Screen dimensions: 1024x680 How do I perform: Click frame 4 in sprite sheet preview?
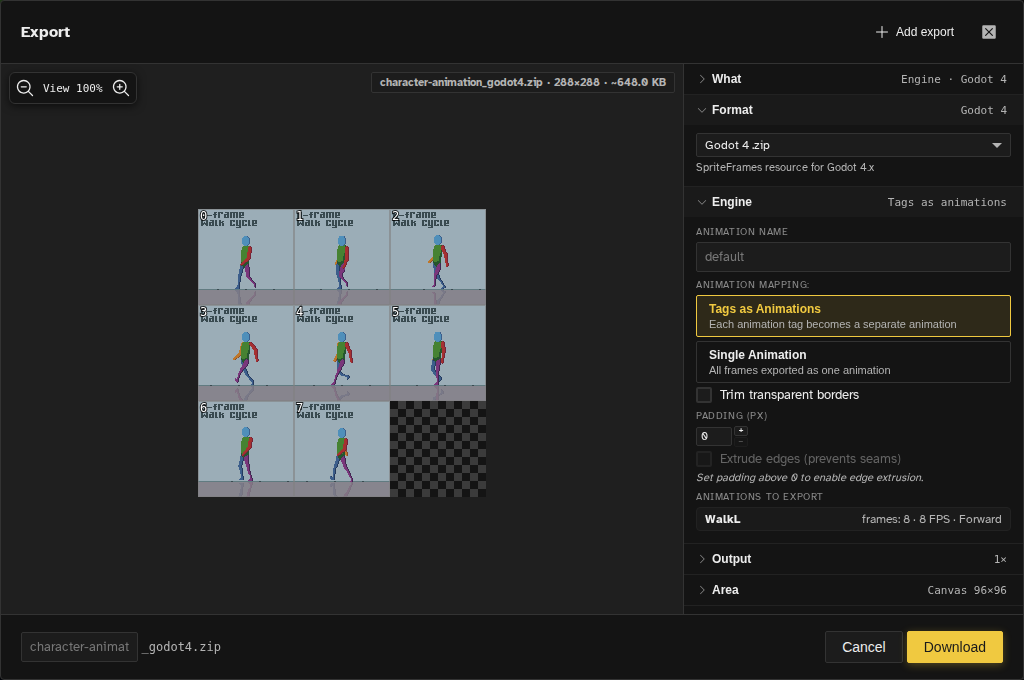coord(342,353)
